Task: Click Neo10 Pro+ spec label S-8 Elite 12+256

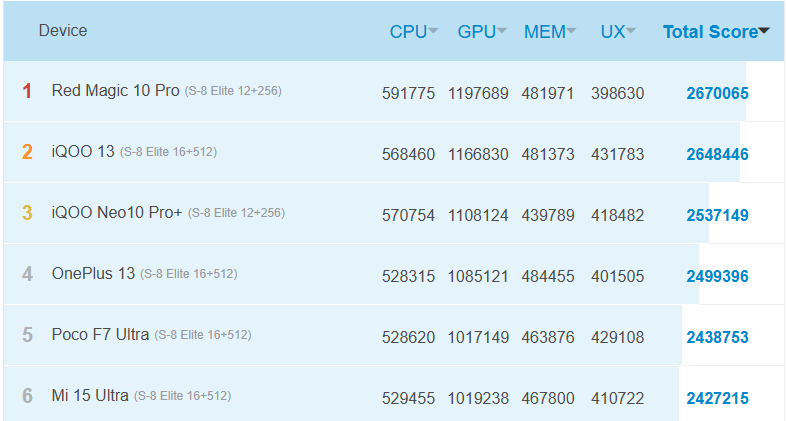Action: coord(237,213)
